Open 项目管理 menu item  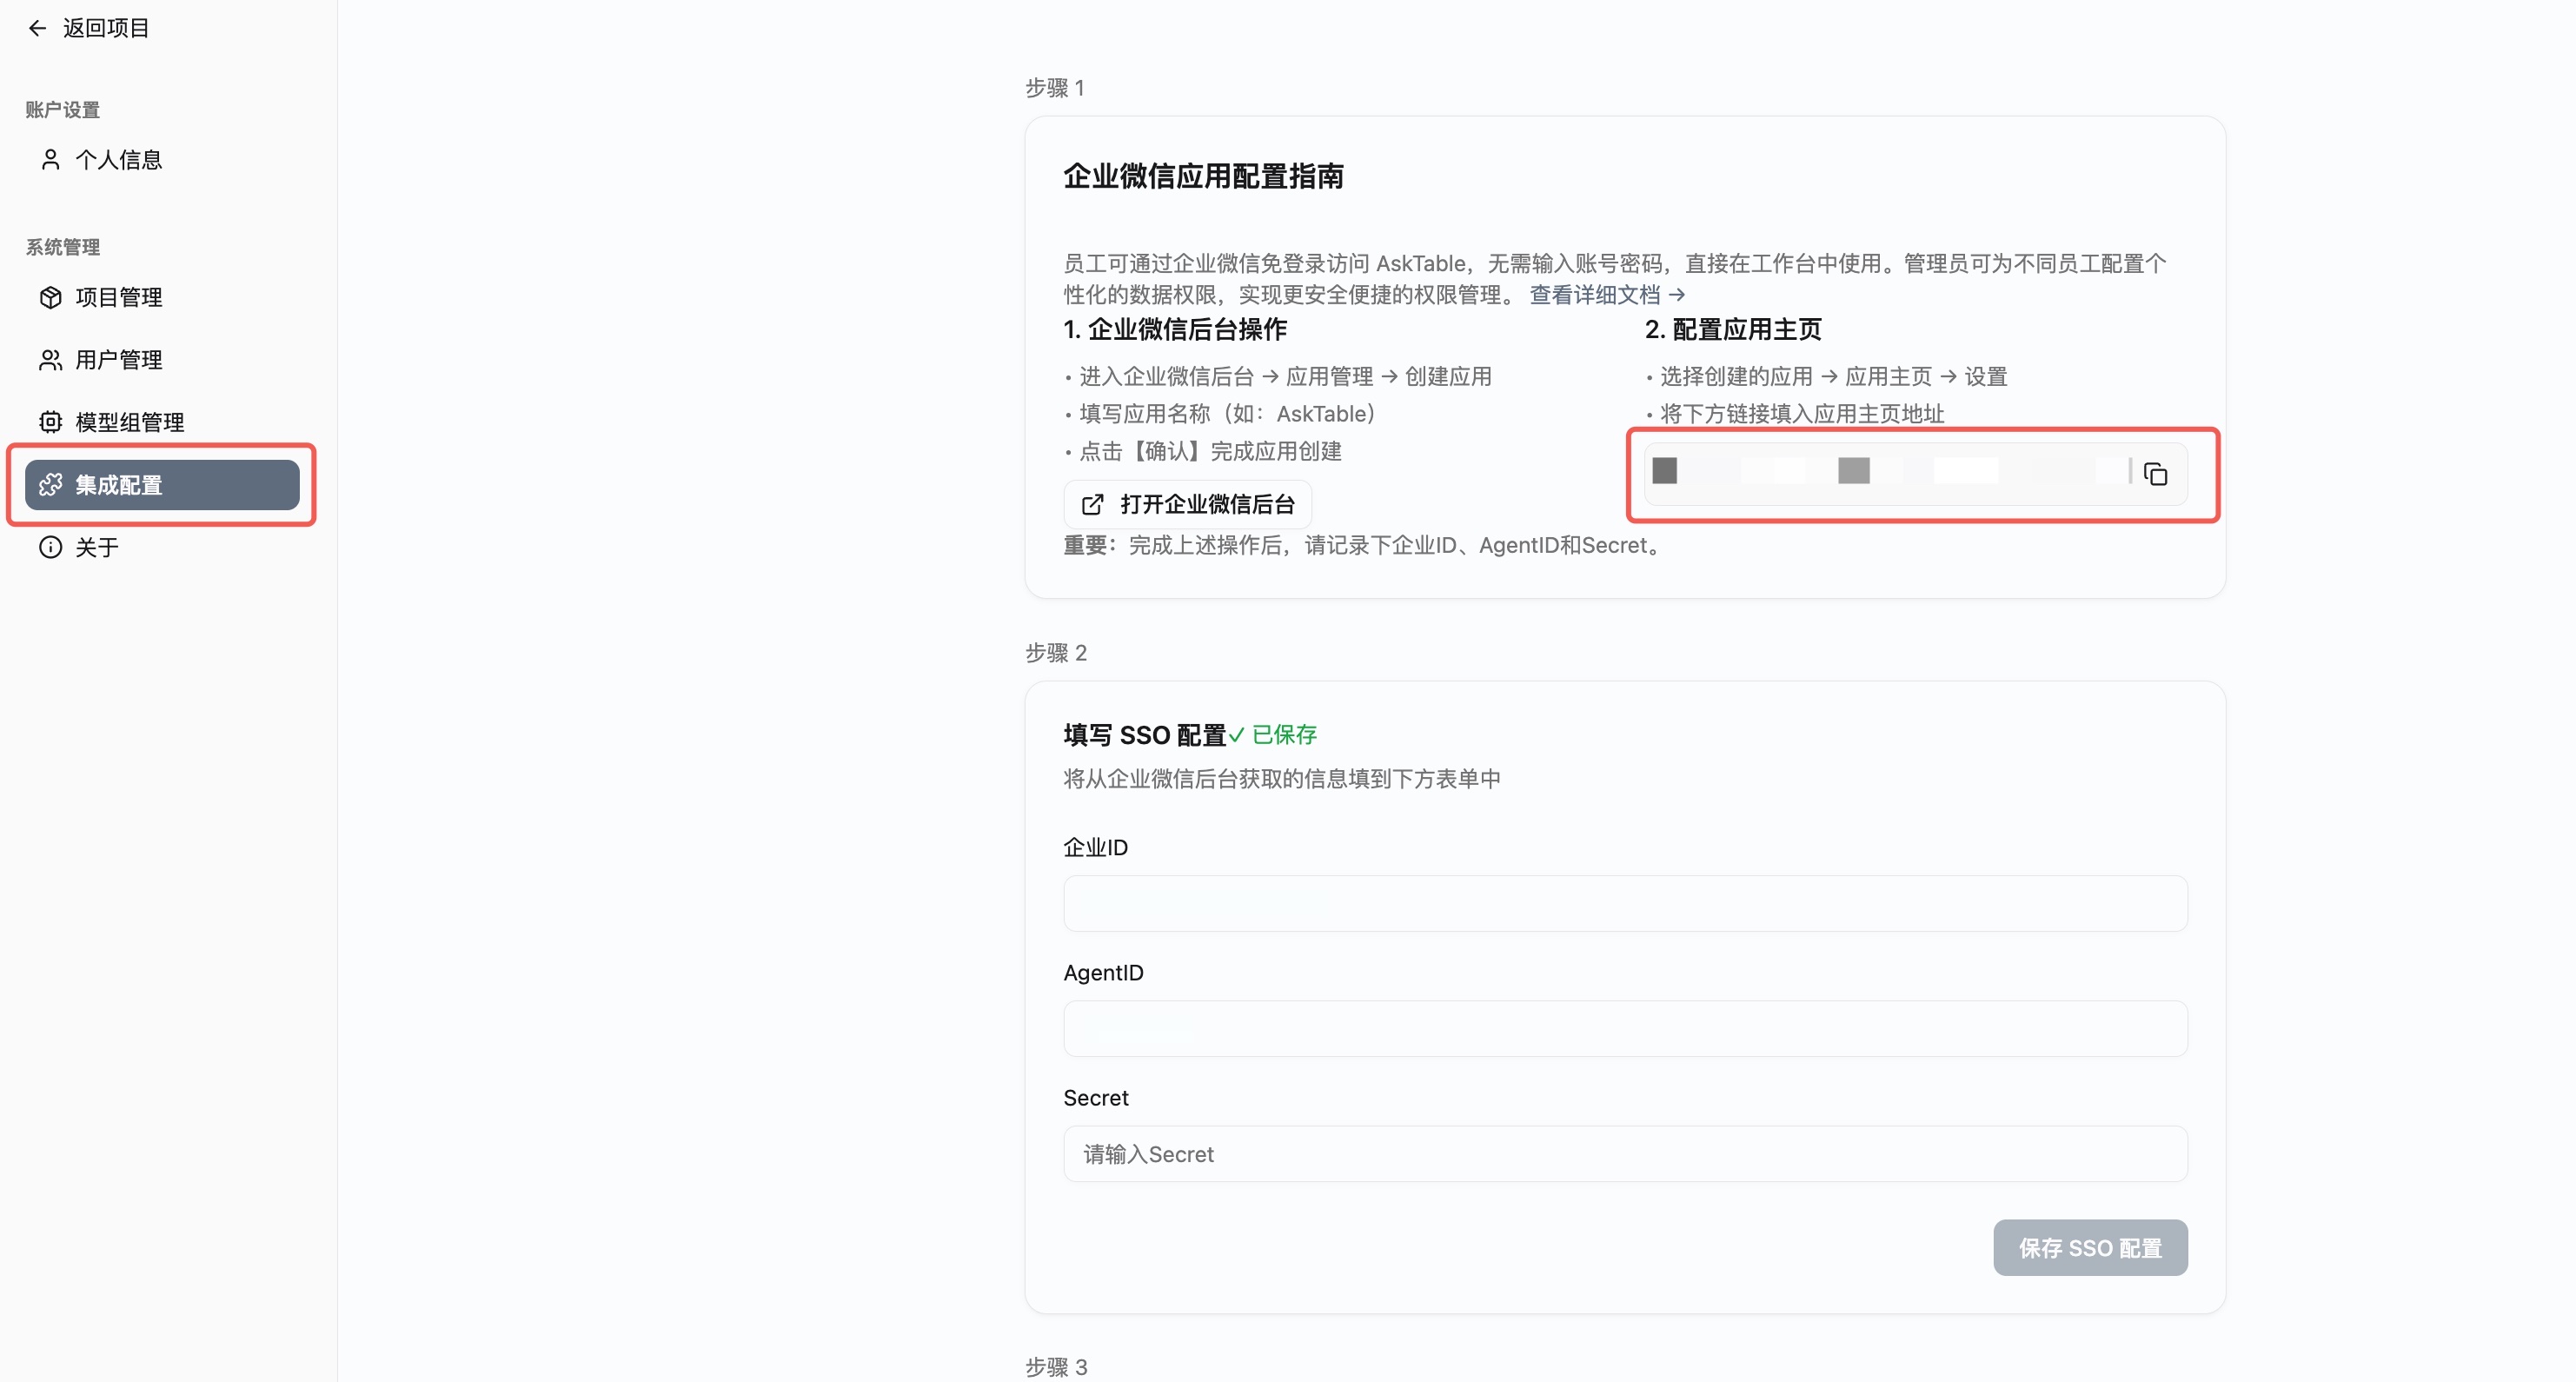click(119, 297)
